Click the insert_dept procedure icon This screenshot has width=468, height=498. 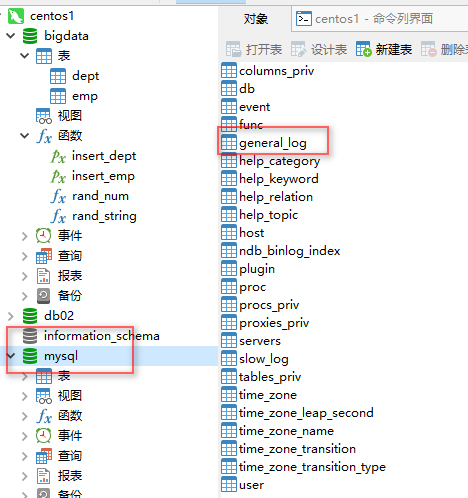click(58, 156)
